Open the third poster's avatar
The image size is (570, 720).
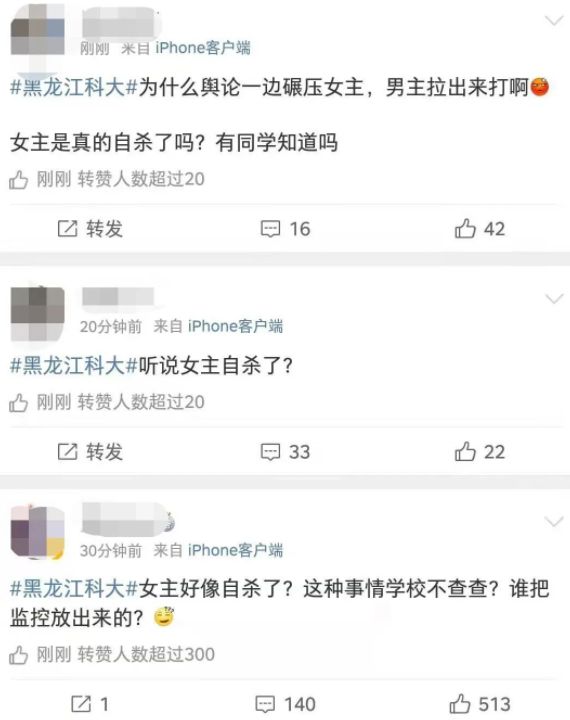click(x=38, y=532)
